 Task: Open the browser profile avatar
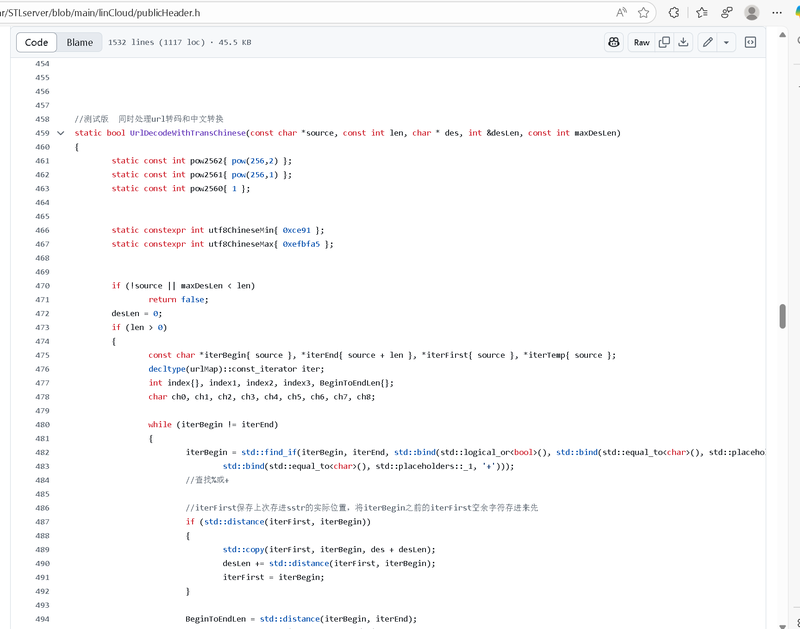pyautogui.click(x=752, y=13)
